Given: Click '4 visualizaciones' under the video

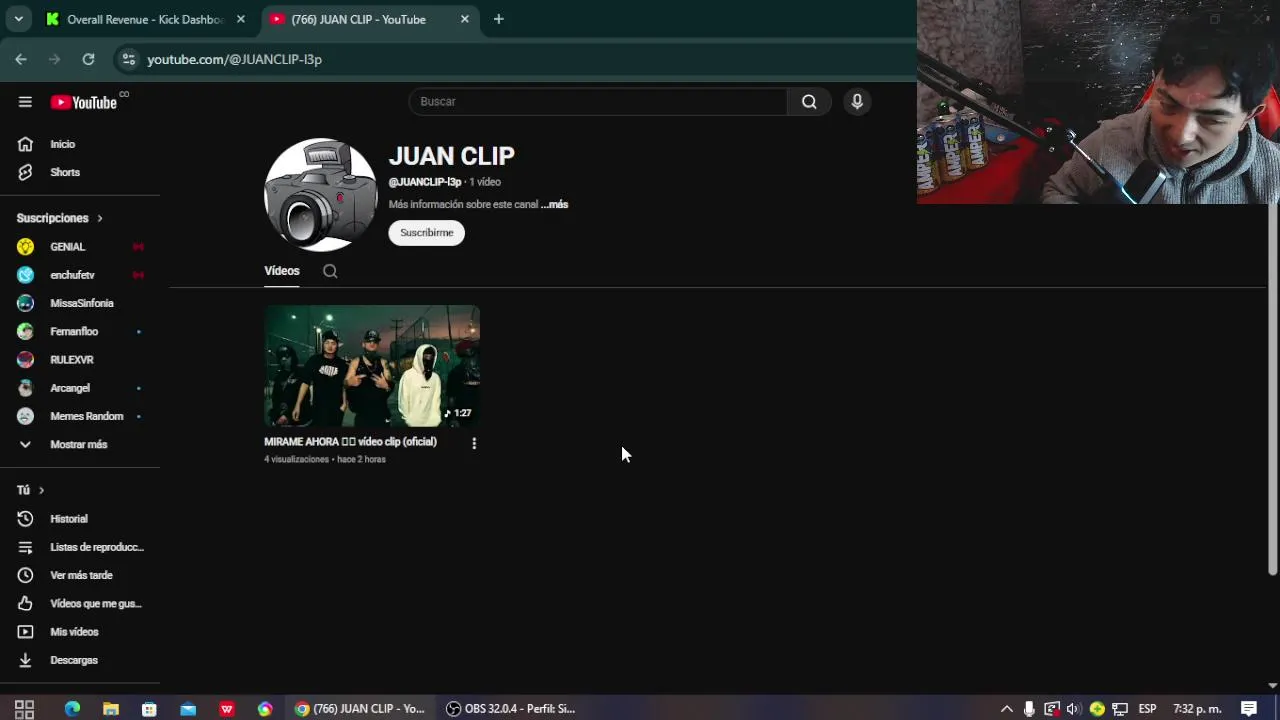Looking at the screenshot, I should tap(296, 459).
